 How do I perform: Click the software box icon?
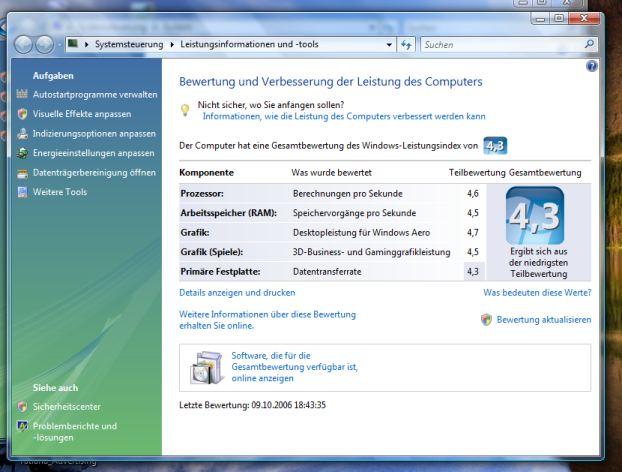coord(205,367)
